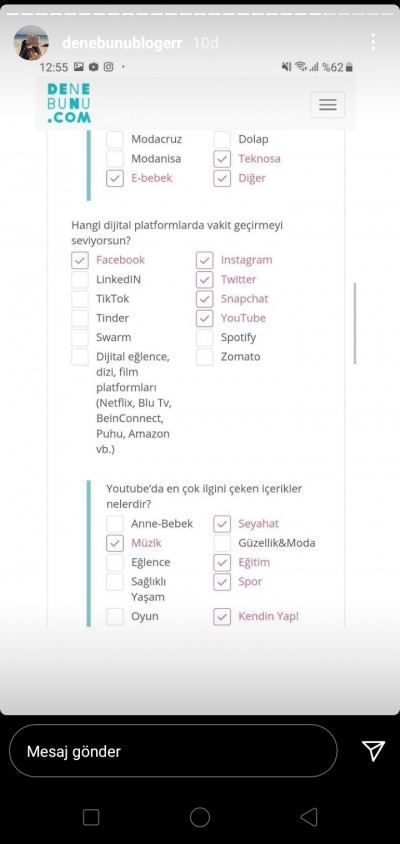Open the story three-dot options menu

point(373,42)
